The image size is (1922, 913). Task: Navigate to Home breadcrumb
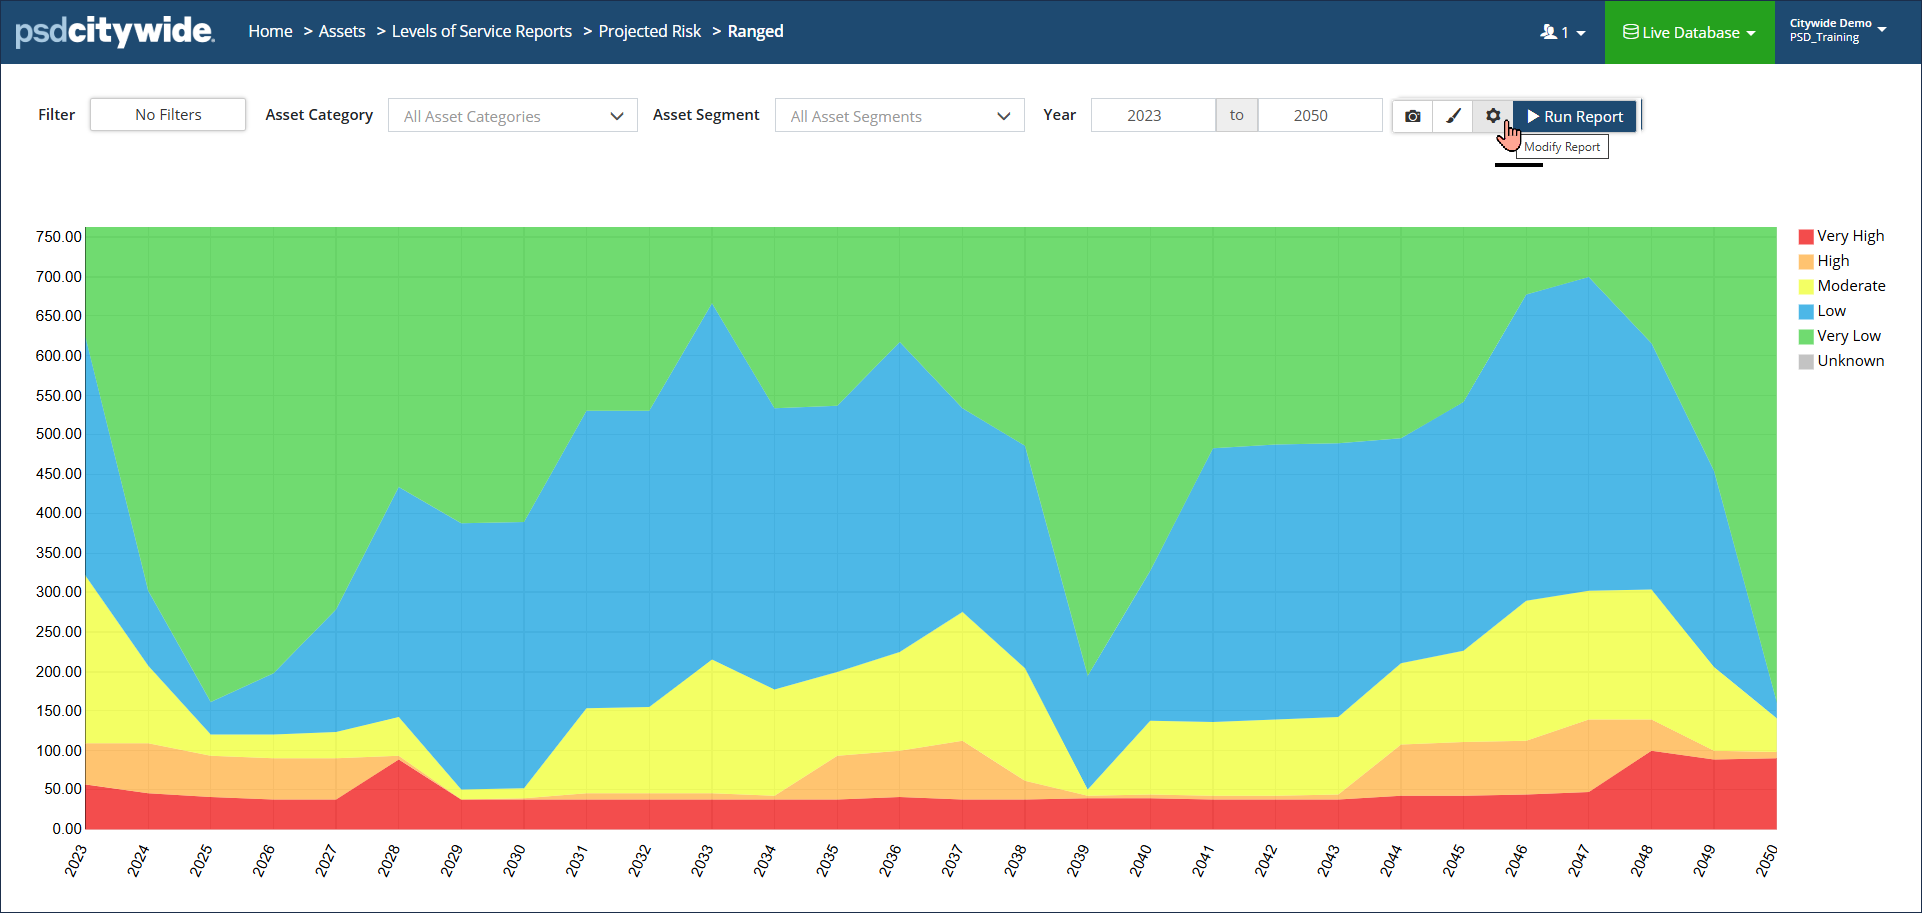tap(270, 32)
